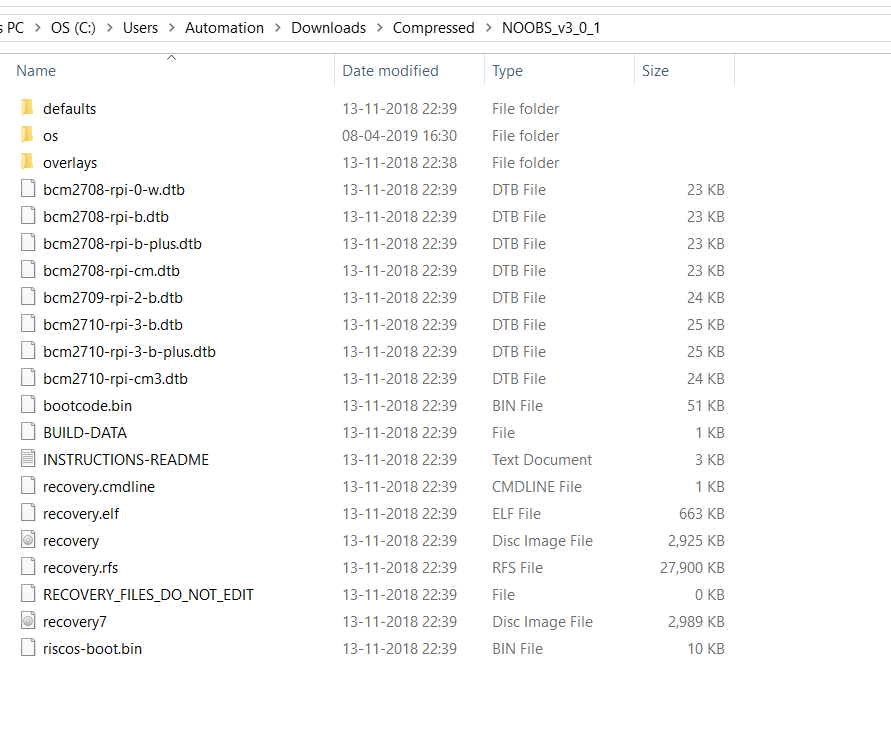
Task: Click the bcm2709-rpi-2-b.dtb file icon
Action: 28,297
